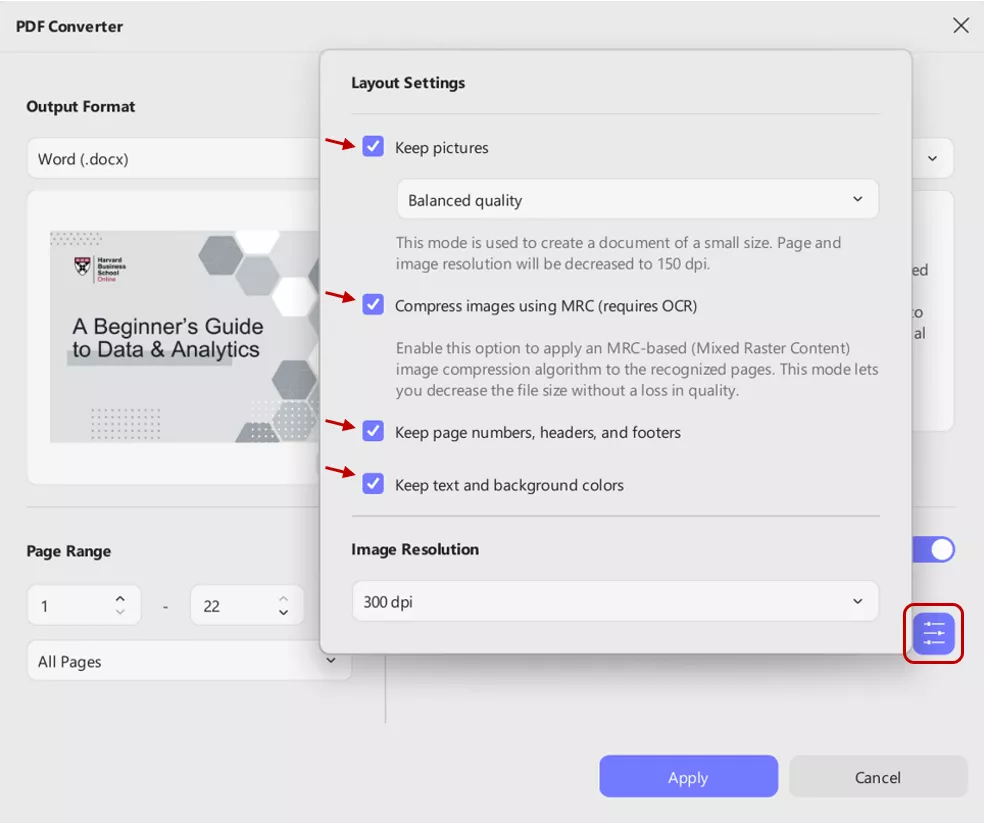Turn off the purple toggle switch
The image size is (984, 823).
(934, 550)
